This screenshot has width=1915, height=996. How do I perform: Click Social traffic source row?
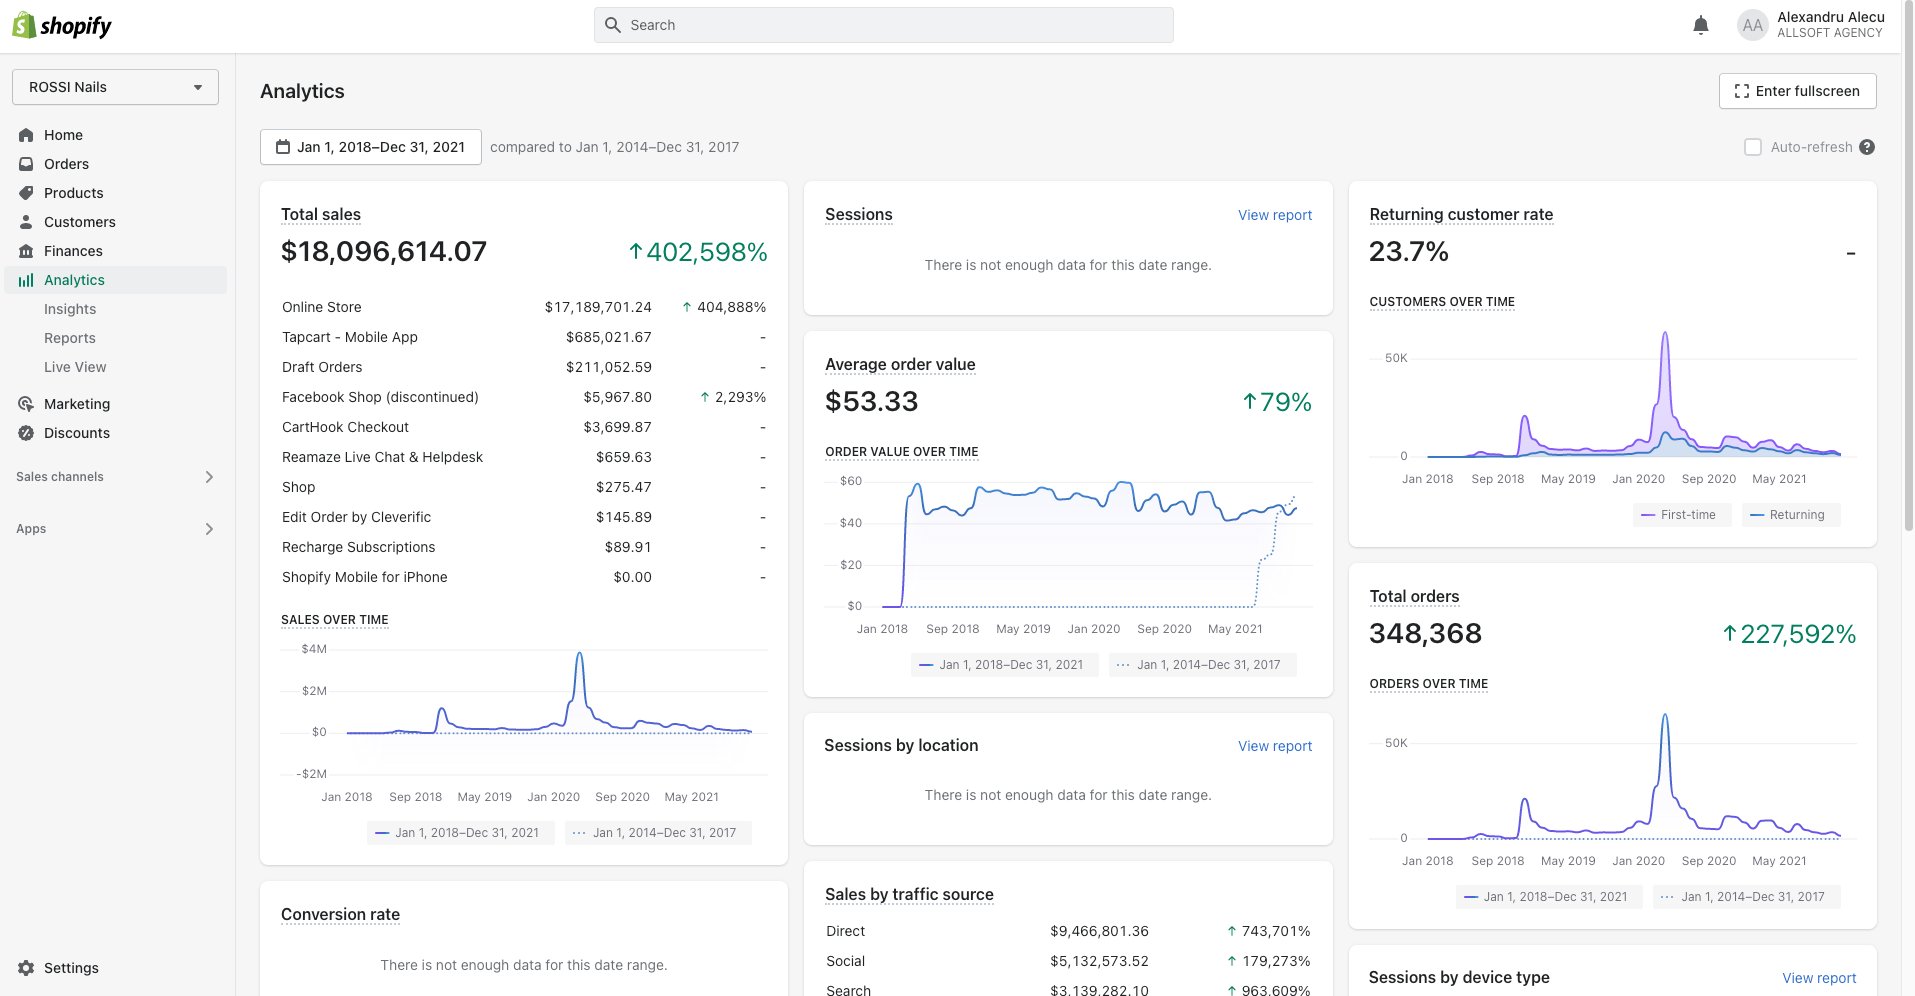[x=1068, y=961]
